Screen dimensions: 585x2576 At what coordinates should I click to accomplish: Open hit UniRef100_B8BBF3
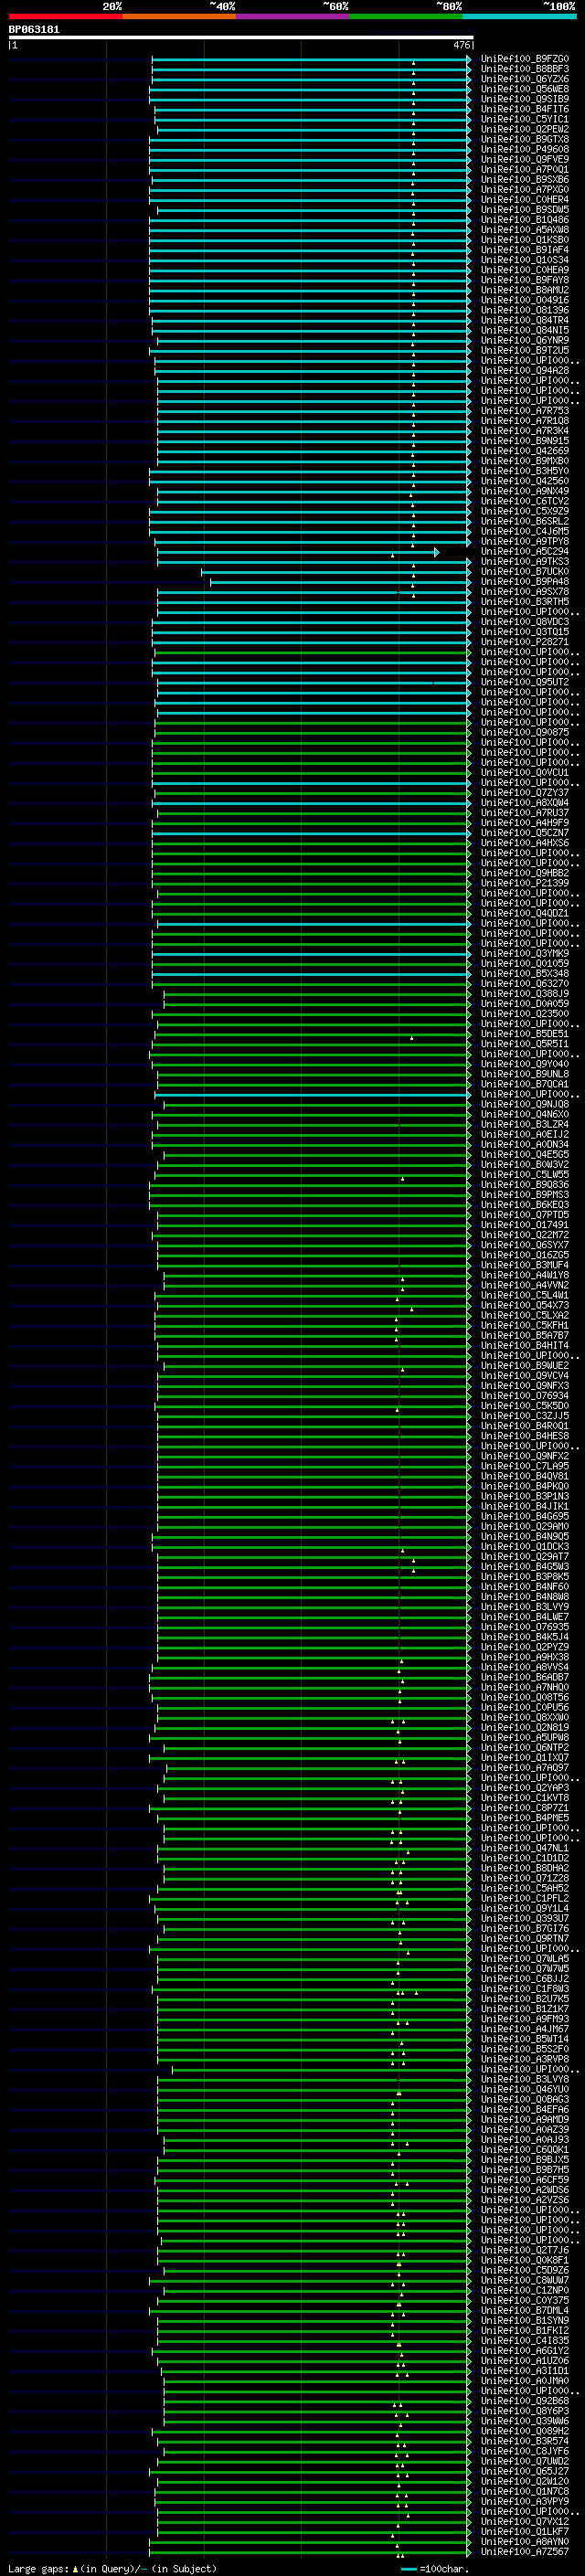click(x=524, y=69)
